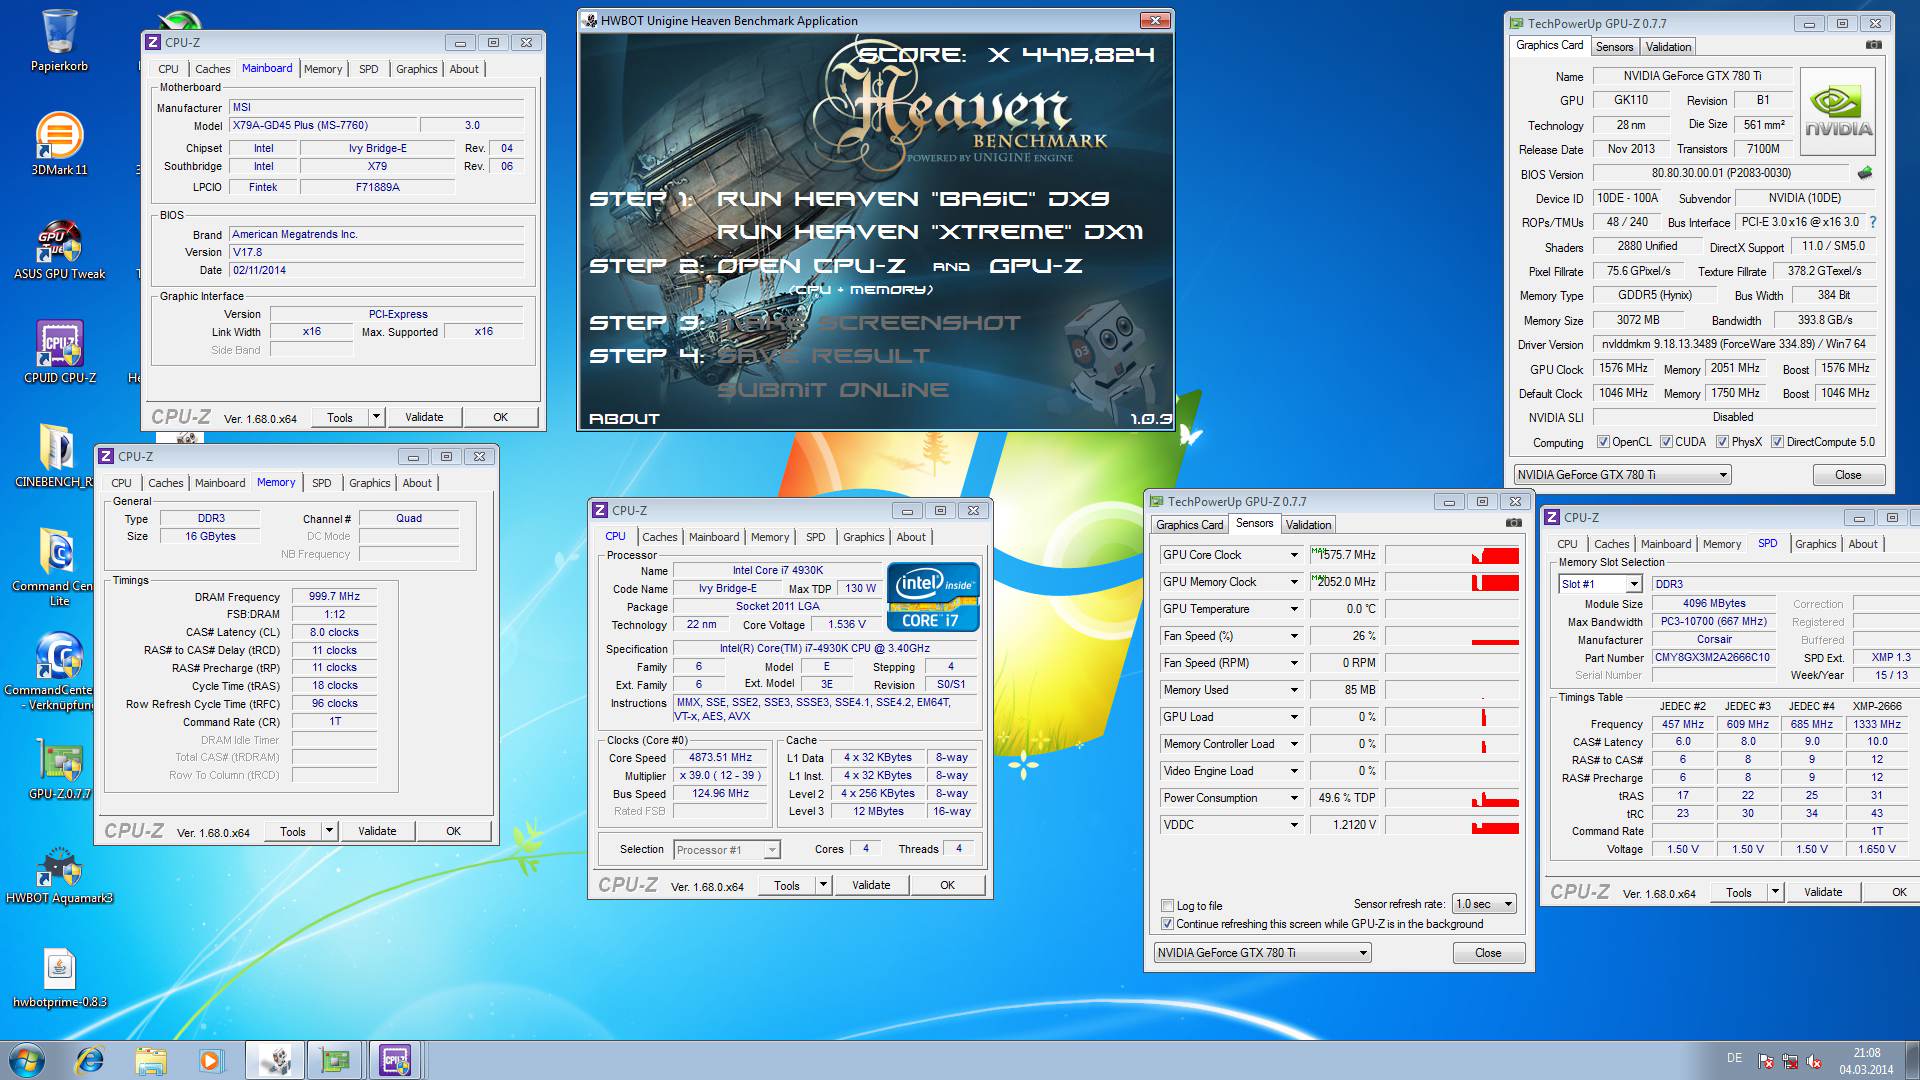Image resolution: width=1920 pixels, height=1080 pixels.
Task: Click the DE language indicator in taskbar
Action: (1734, 1058)
